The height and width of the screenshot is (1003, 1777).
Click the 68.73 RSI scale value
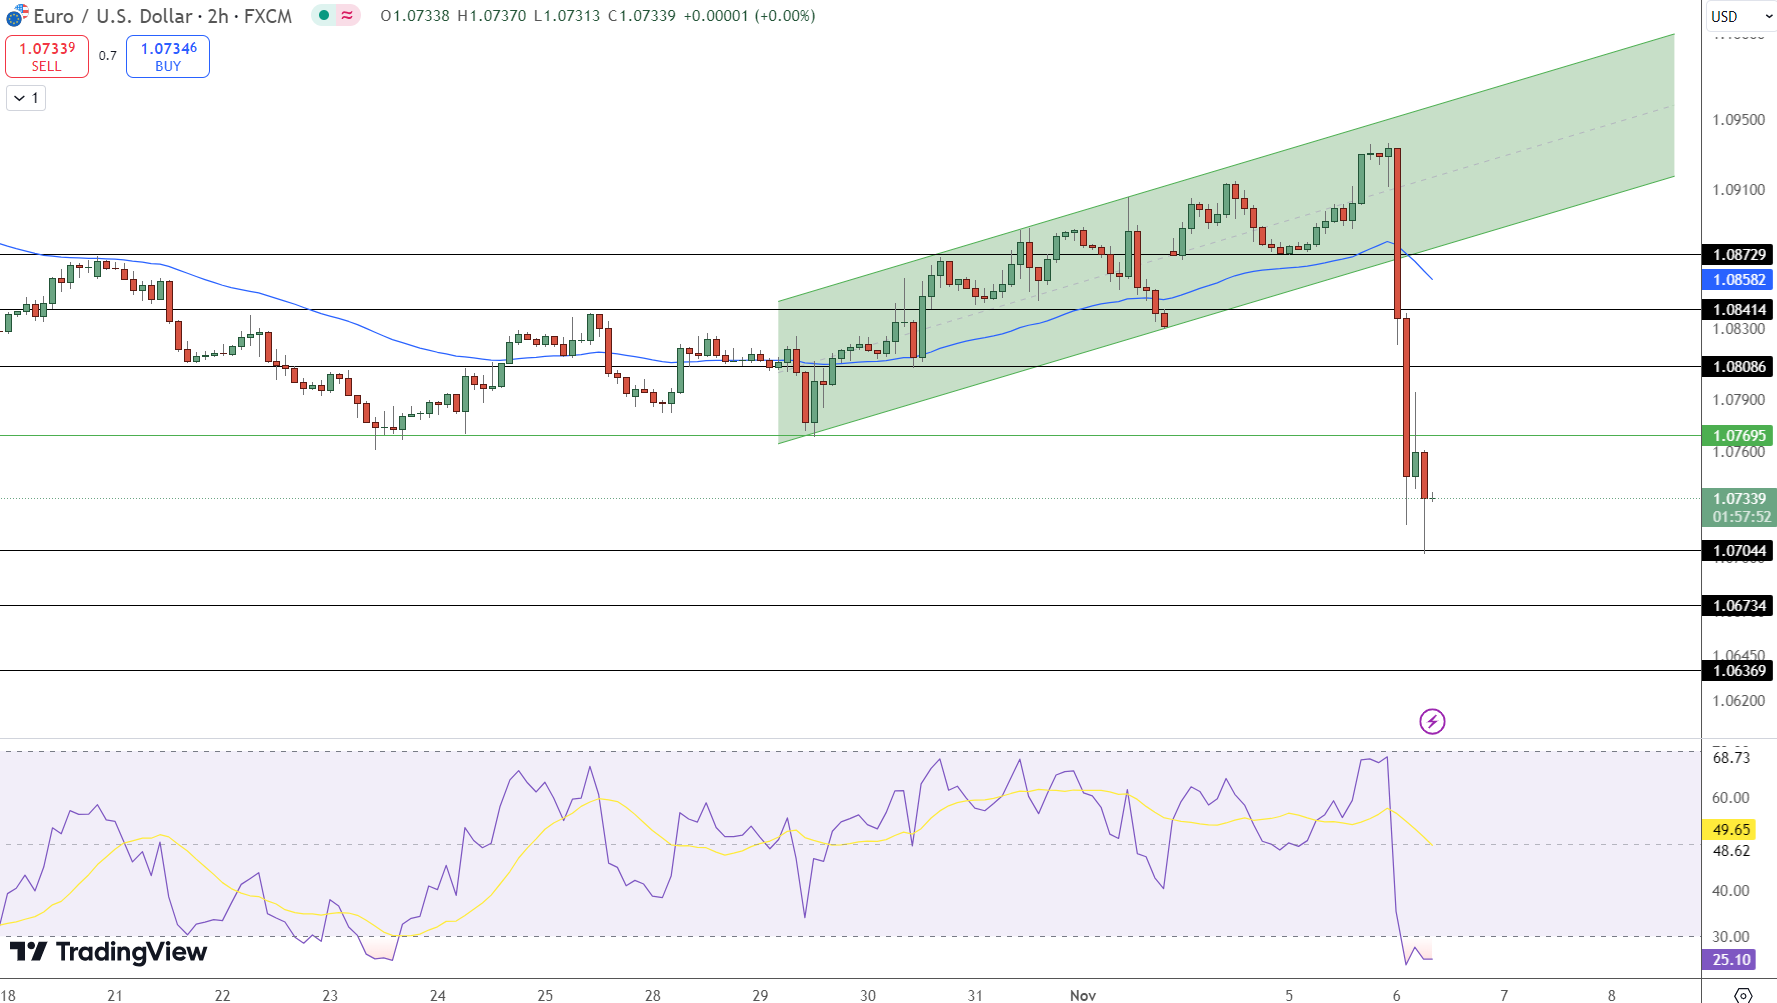(1731, 758)
